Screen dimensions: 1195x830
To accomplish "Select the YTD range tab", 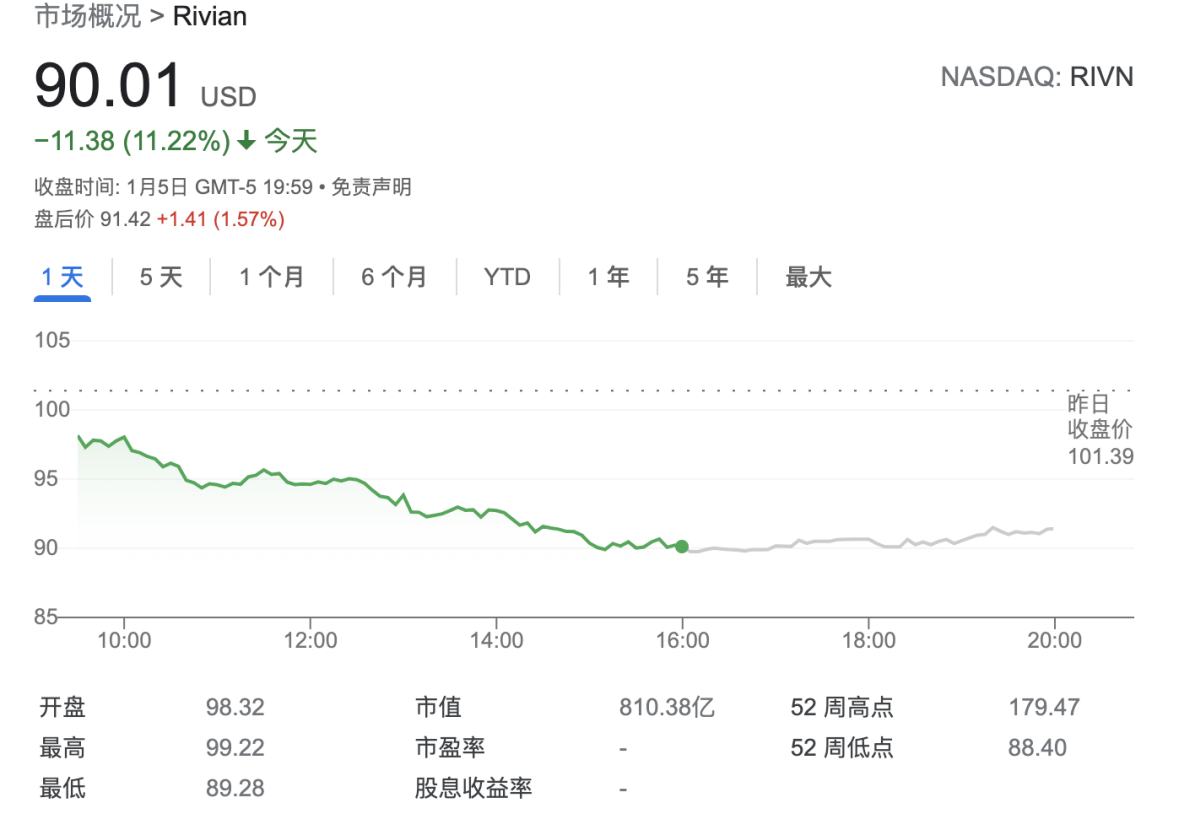I will 507,277.
